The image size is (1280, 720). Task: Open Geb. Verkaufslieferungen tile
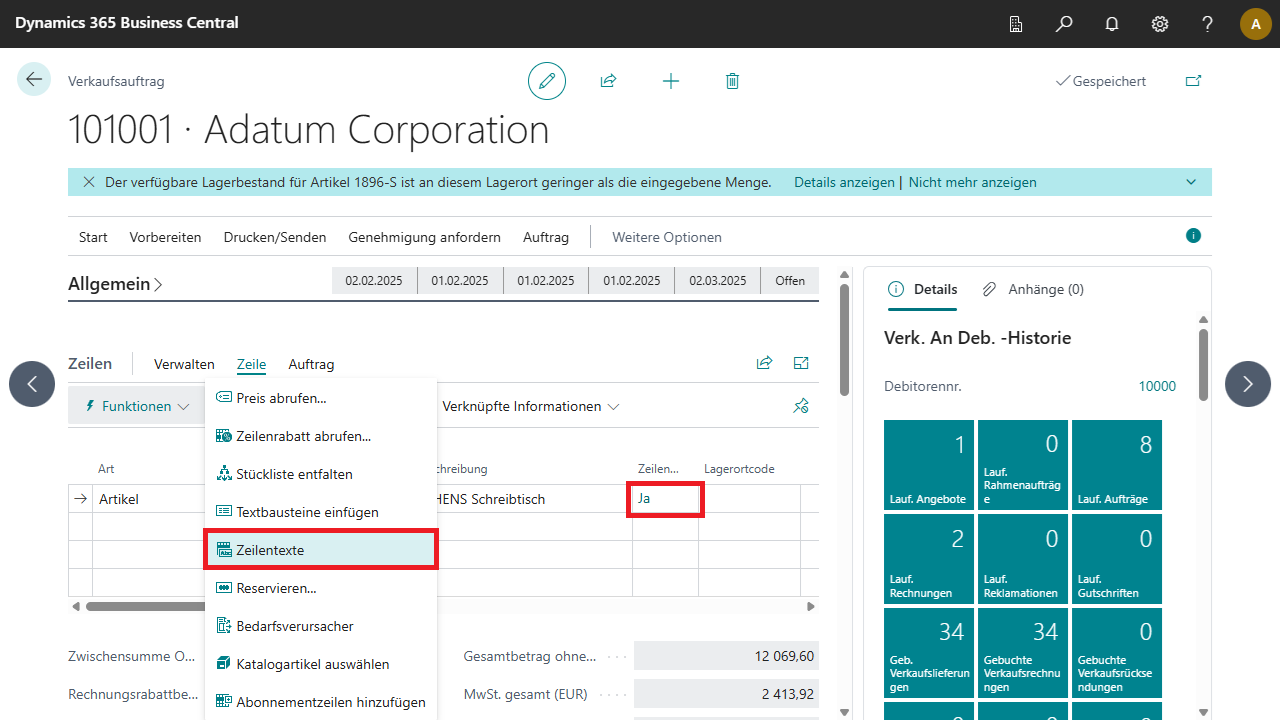929,656
